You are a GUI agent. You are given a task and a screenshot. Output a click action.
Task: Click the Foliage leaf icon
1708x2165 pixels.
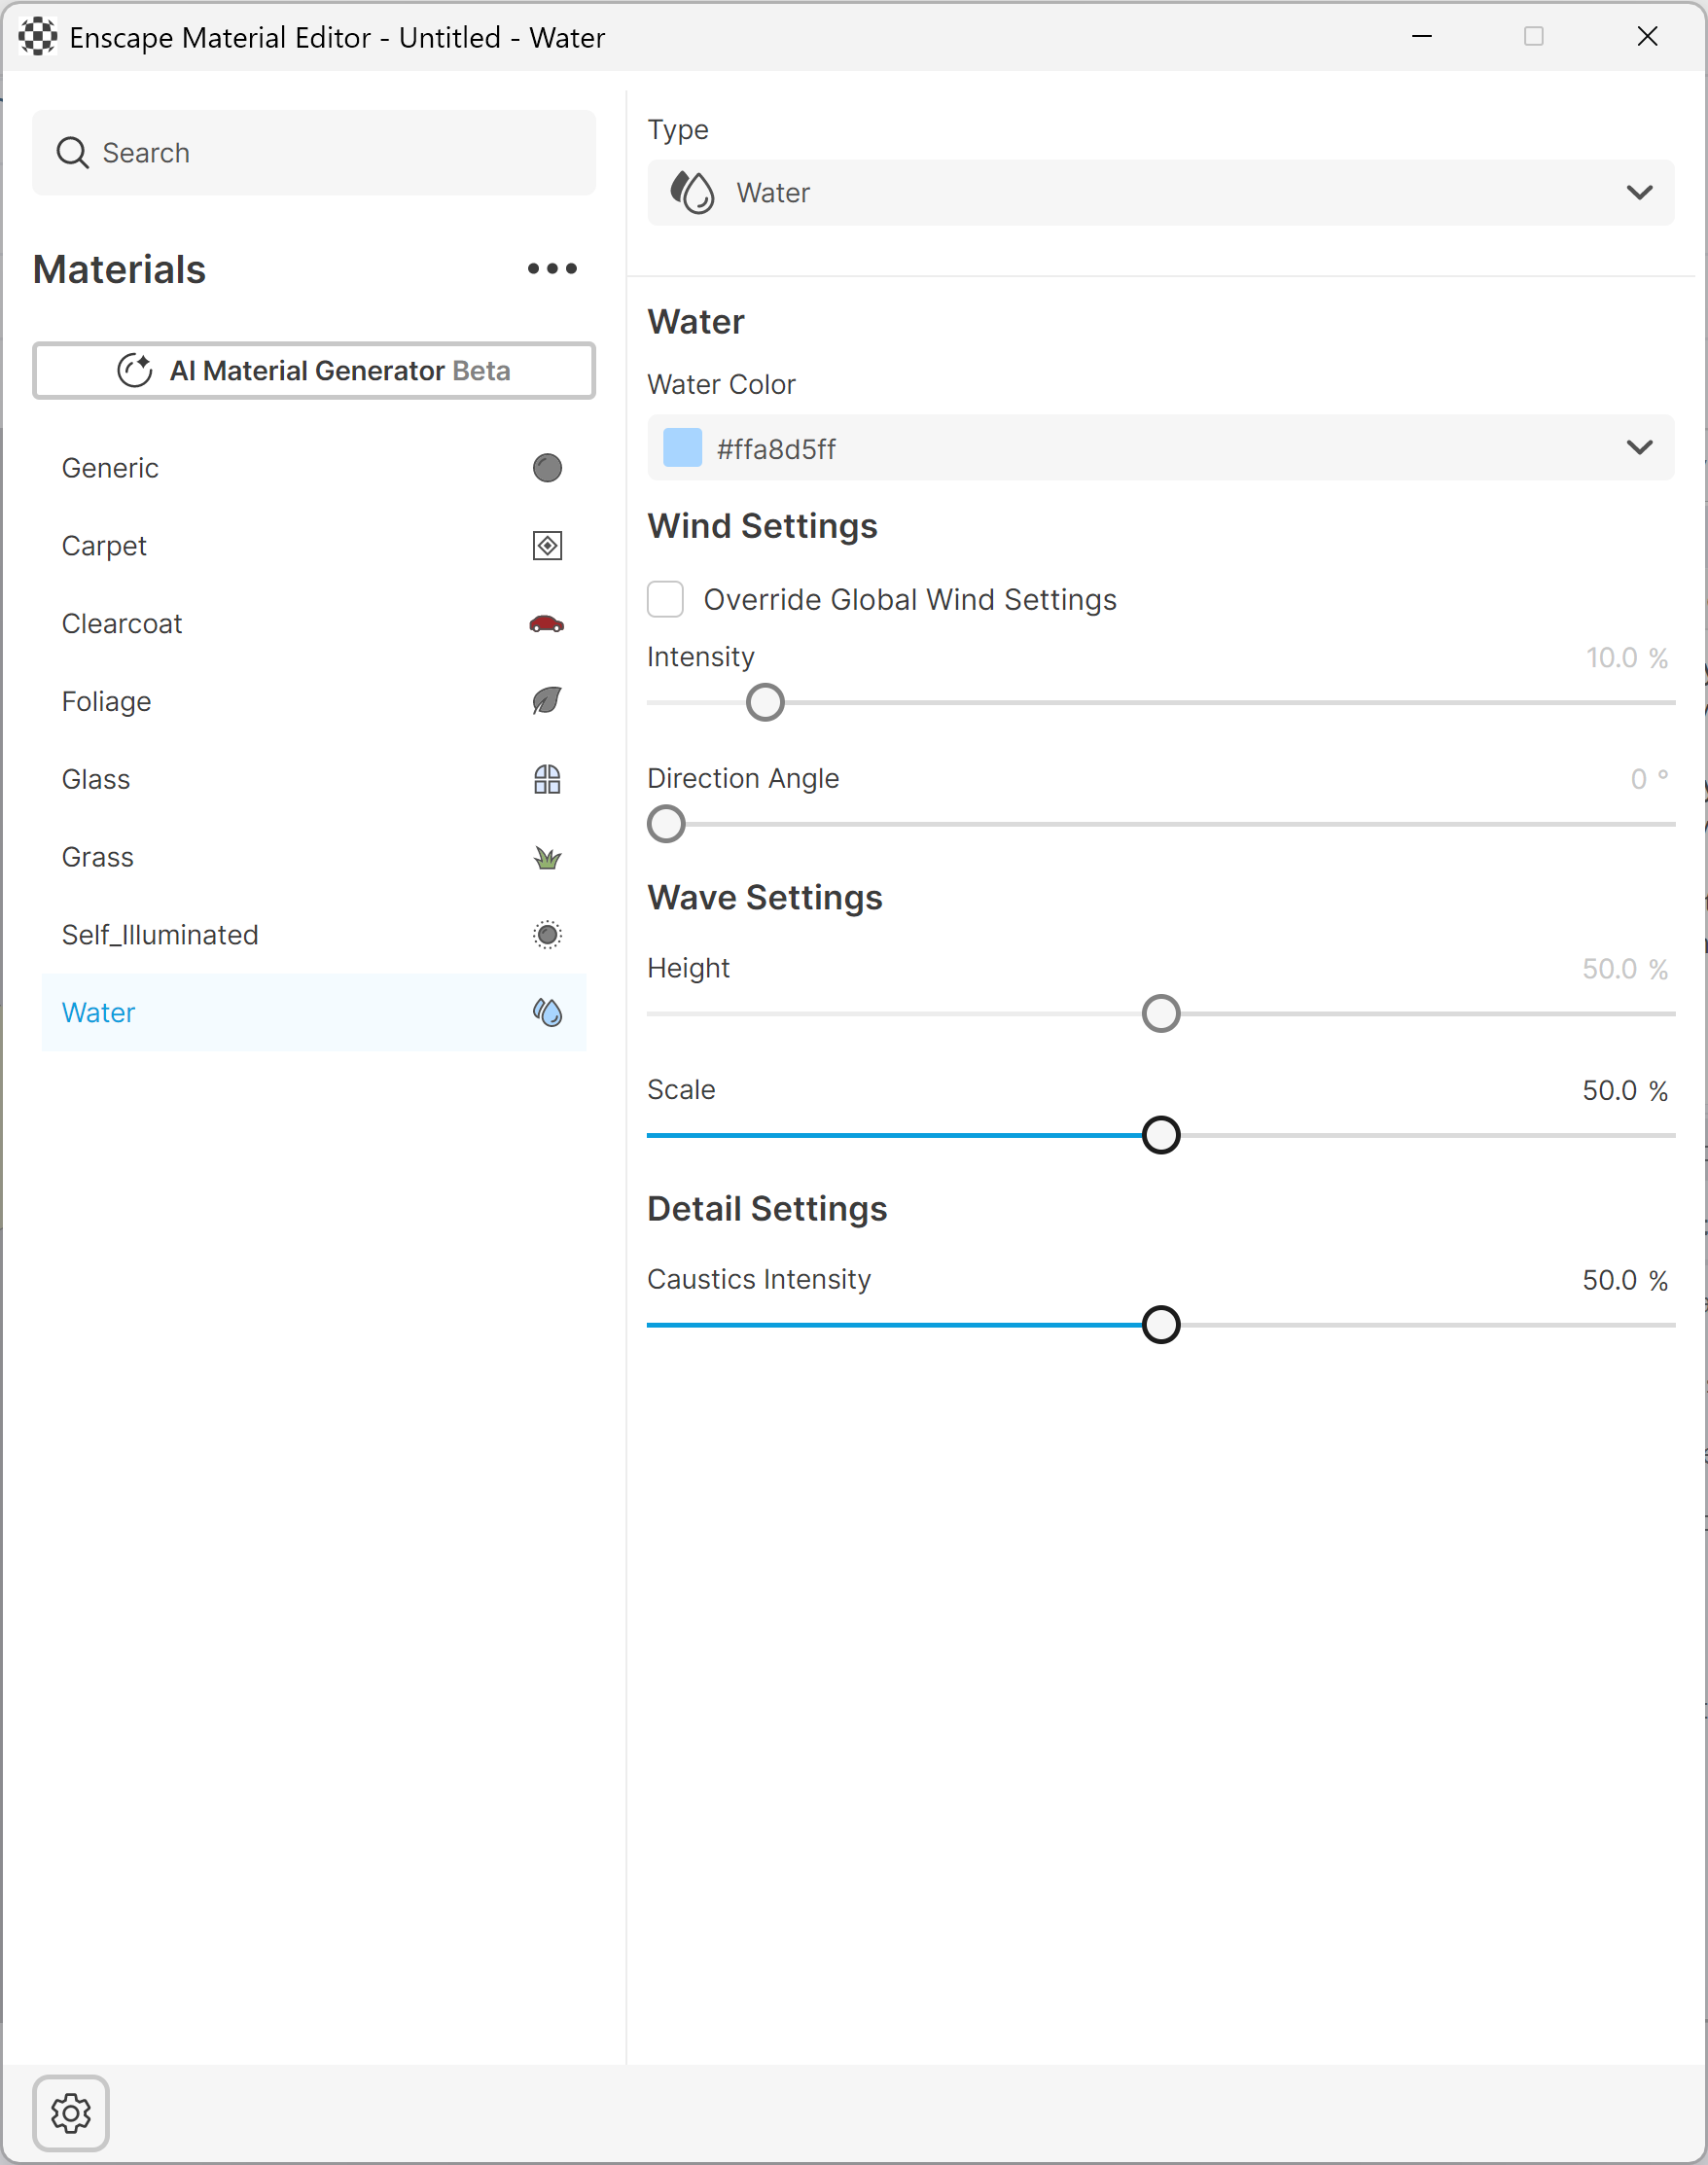click(x=547, y=701)
